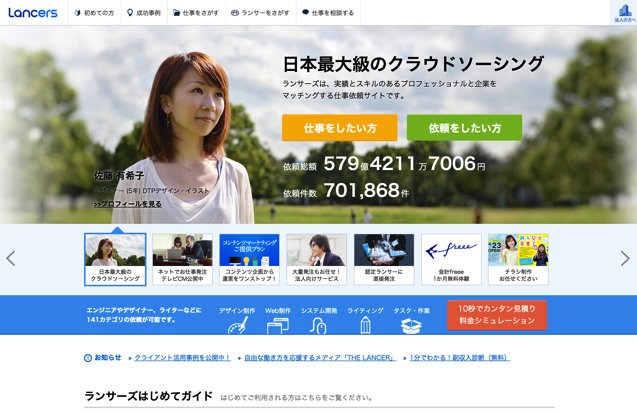Click the タスク・作業 box icon

411,326
